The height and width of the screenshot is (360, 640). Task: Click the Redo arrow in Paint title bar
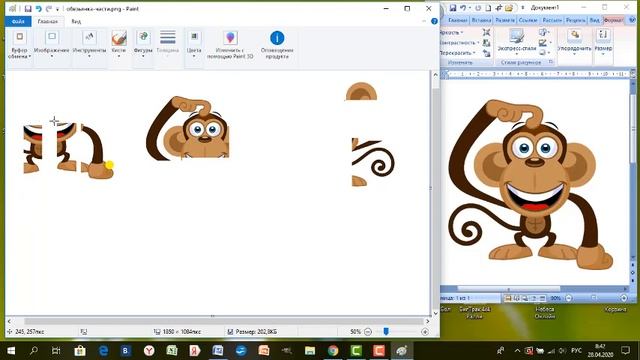49,9
